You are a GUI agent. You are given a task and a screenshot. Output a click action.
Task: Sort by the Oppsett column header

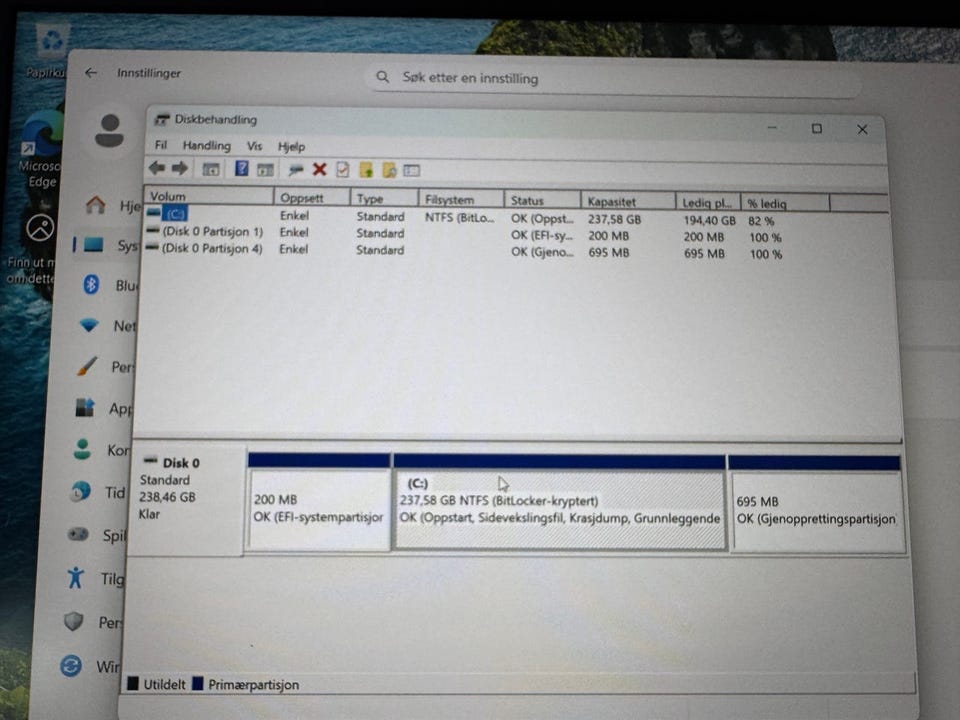click(312, 198)
